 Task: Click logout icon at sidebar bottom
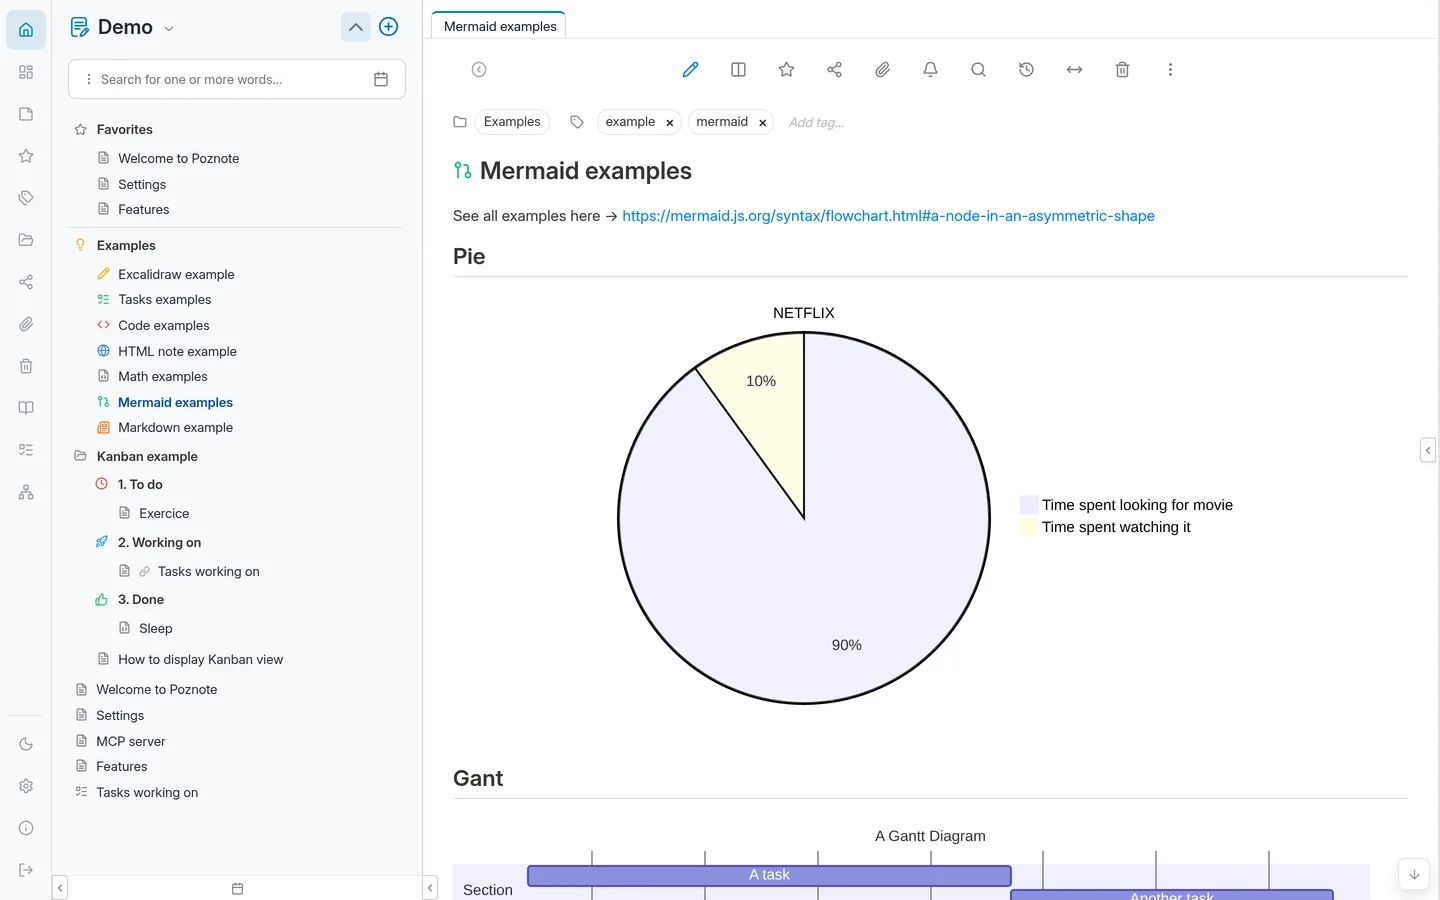pyautogui.click(x=26, y=870)
